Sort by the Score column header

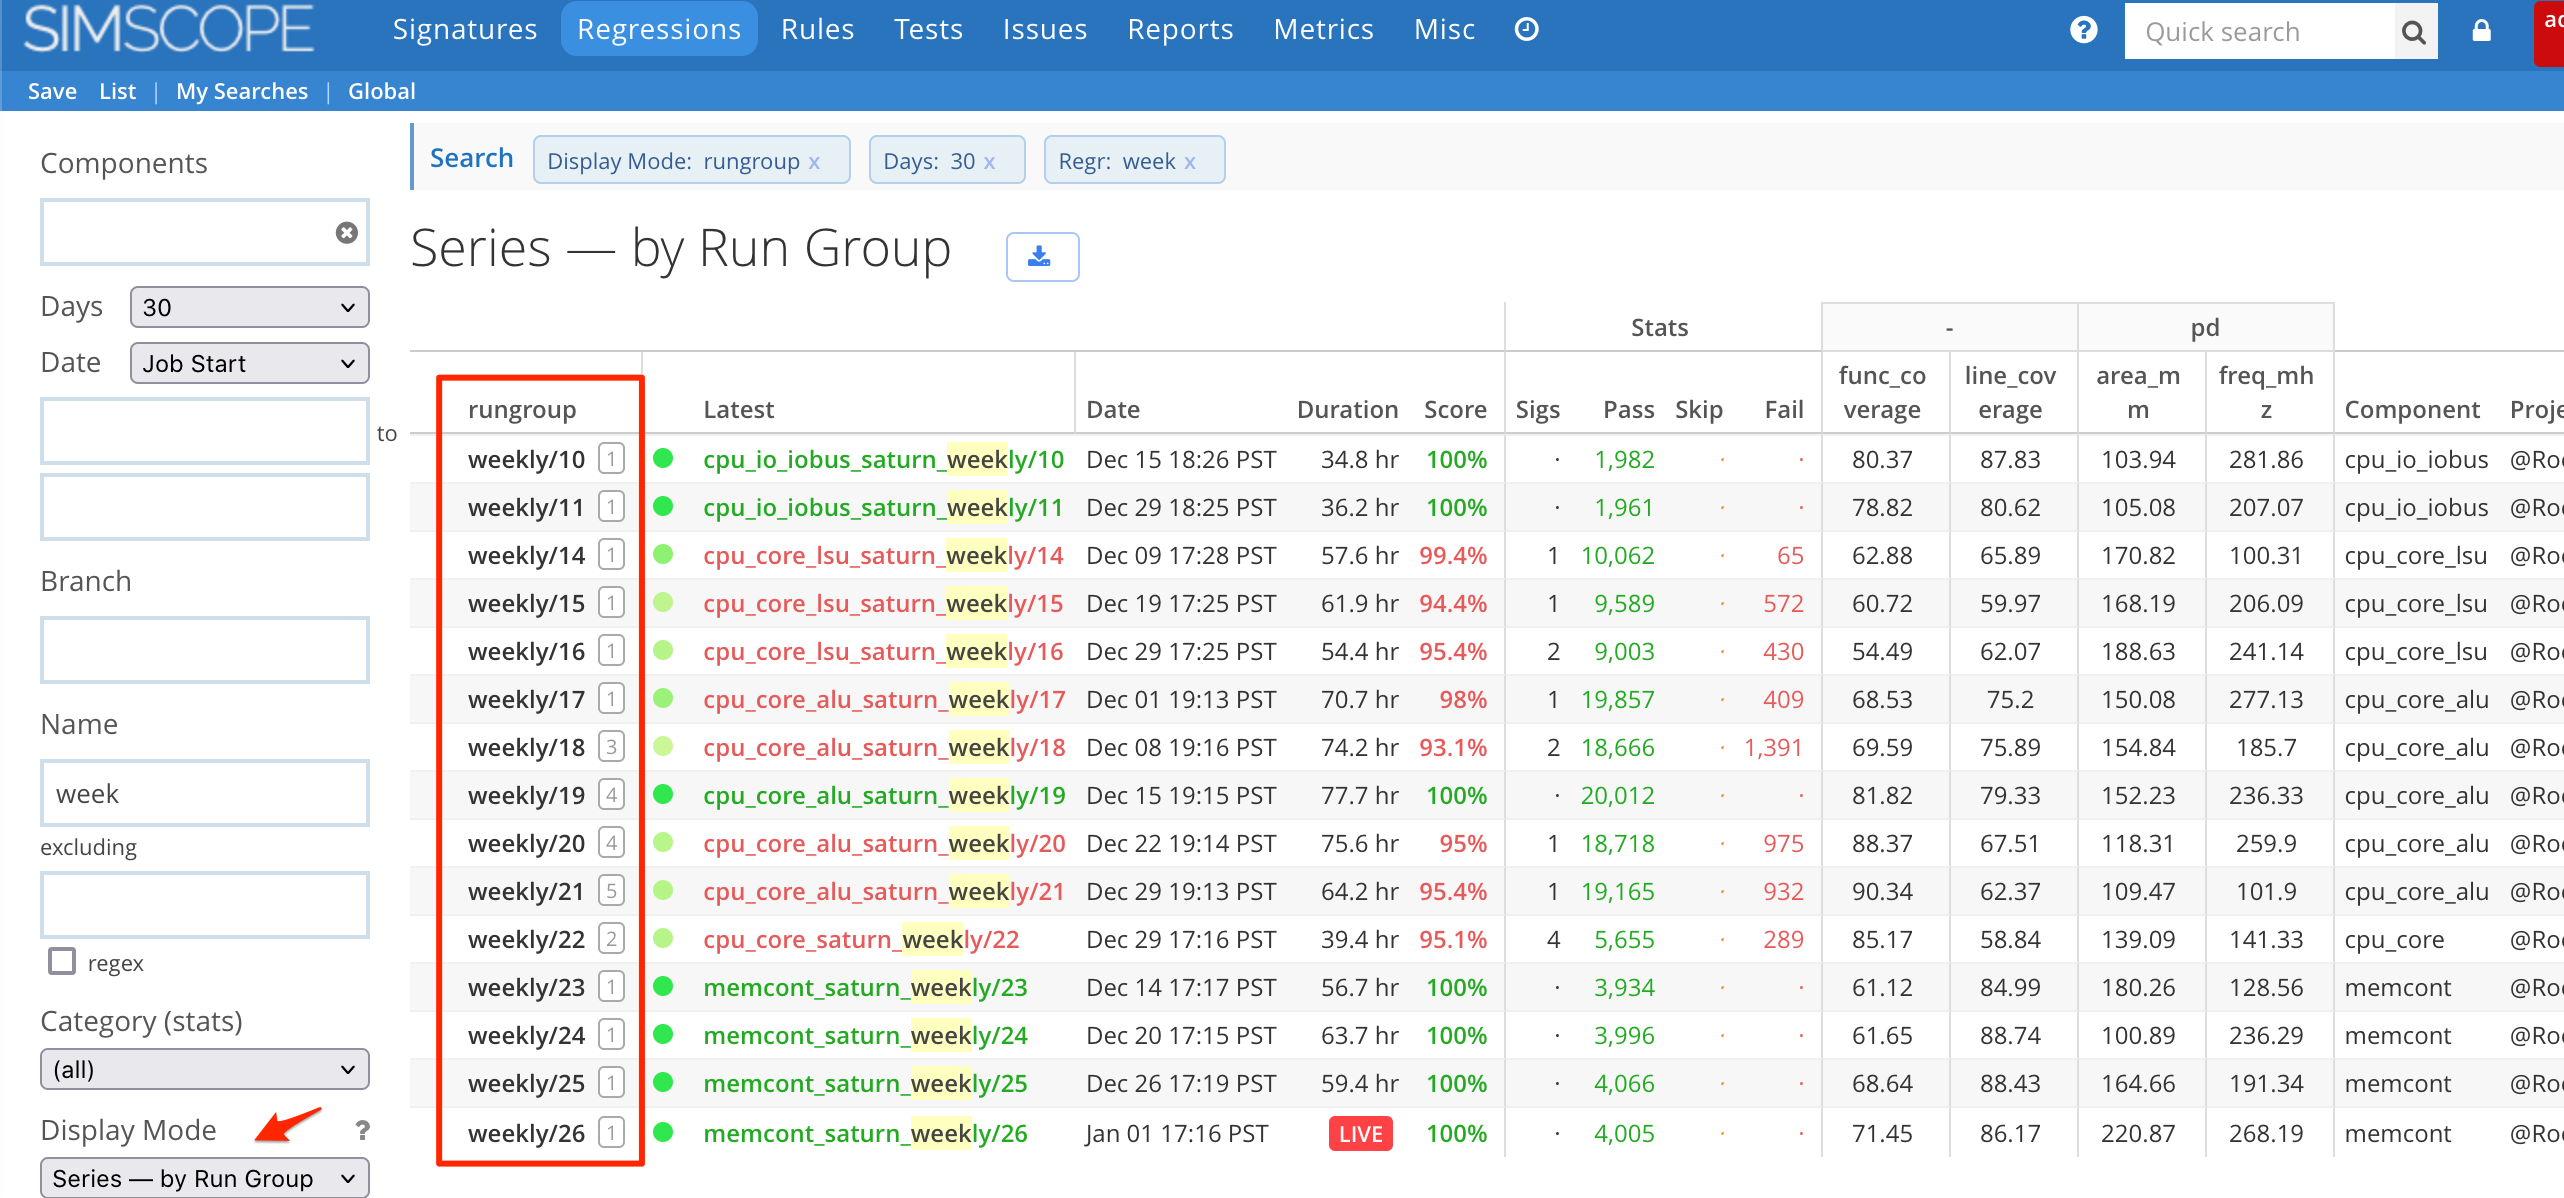tap(1455, 409)
